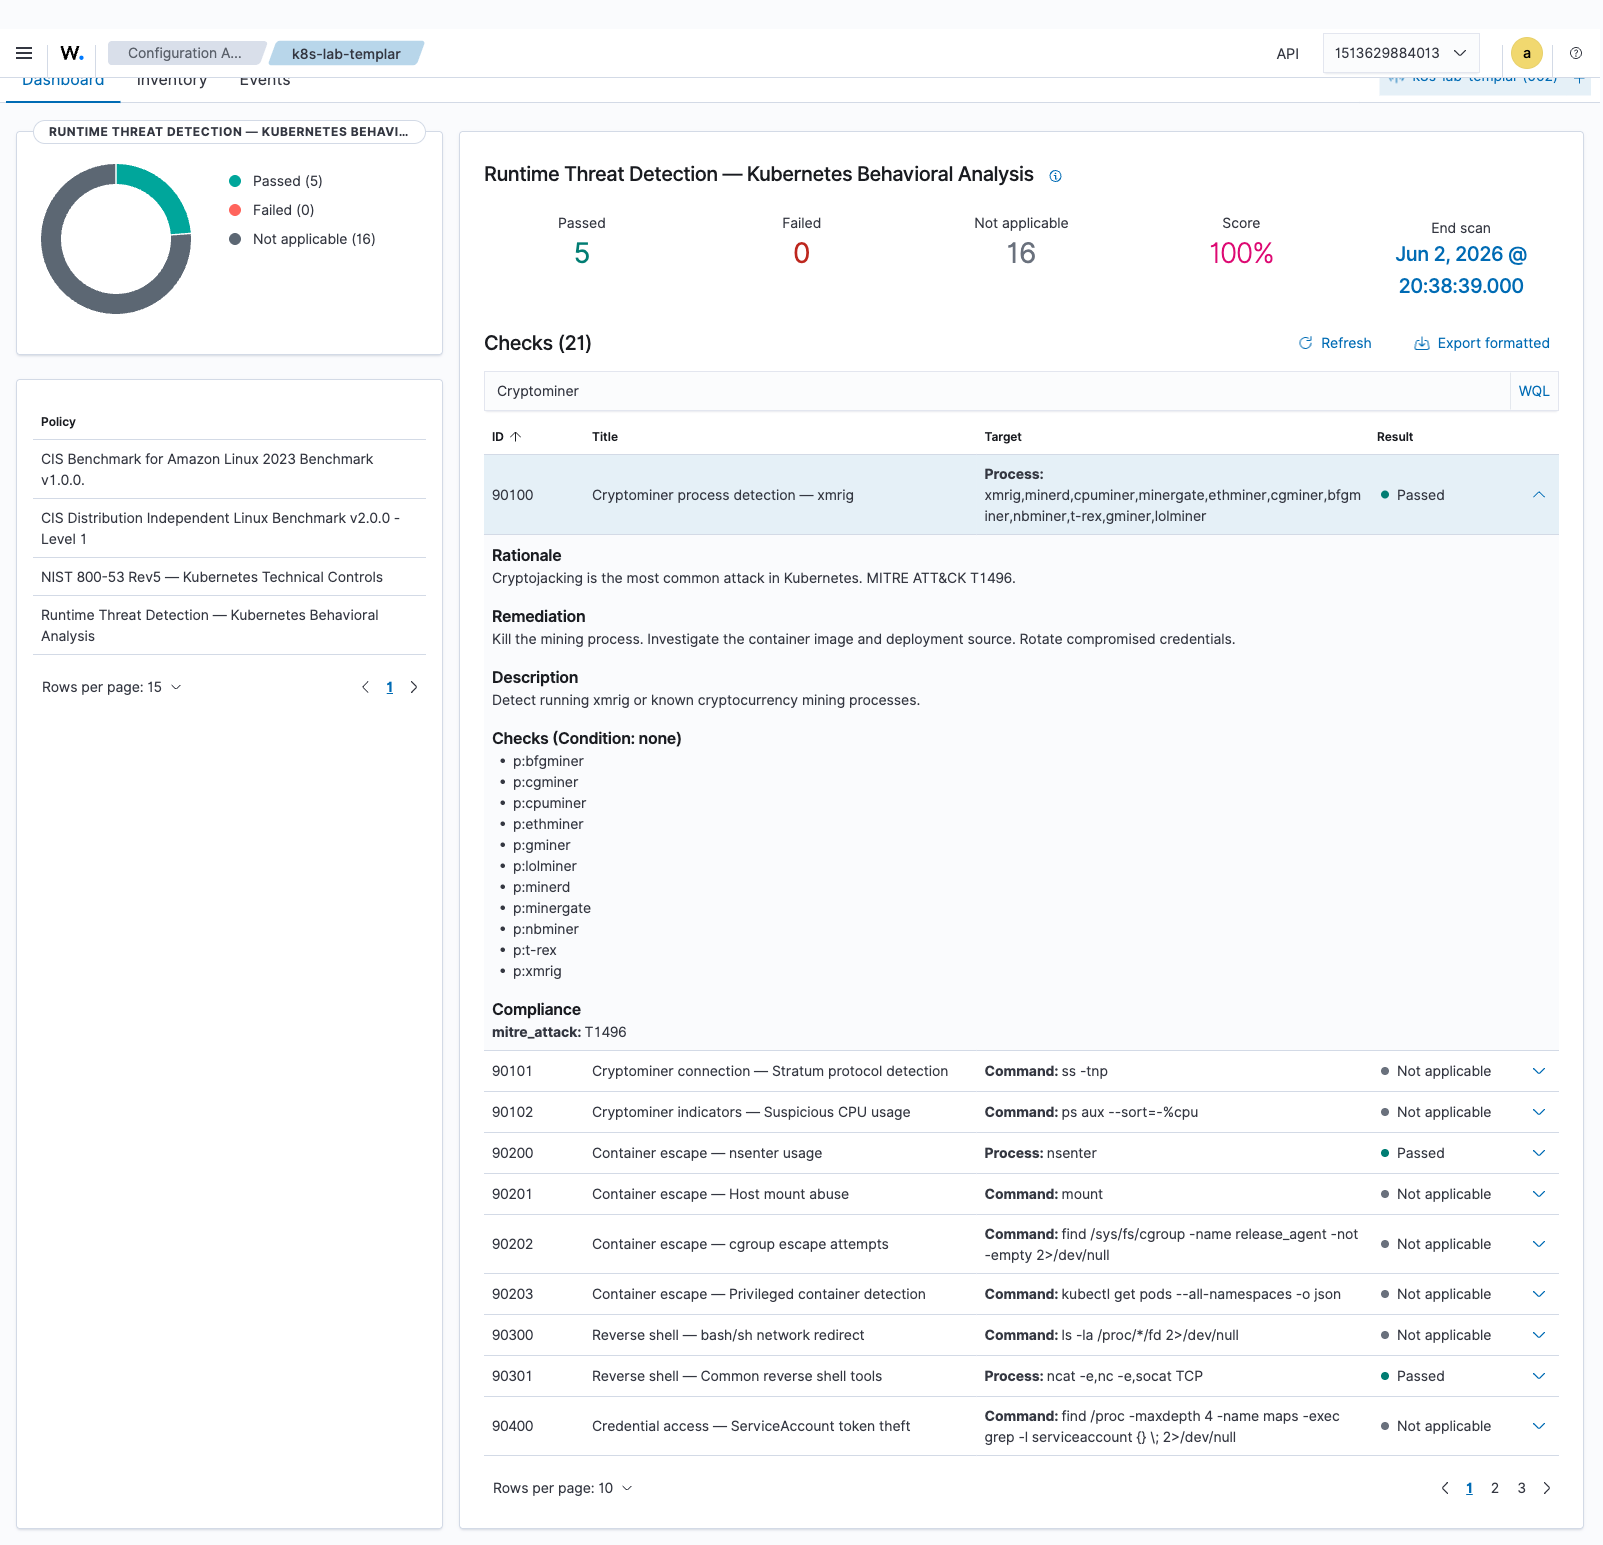
Task: Refresh the checks list
Action: tap(1335, 343)
